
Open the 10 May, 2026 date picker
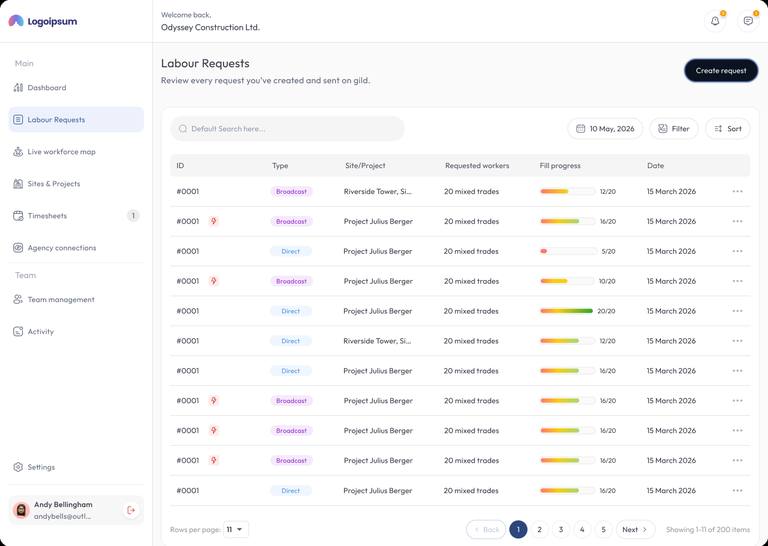605,129
